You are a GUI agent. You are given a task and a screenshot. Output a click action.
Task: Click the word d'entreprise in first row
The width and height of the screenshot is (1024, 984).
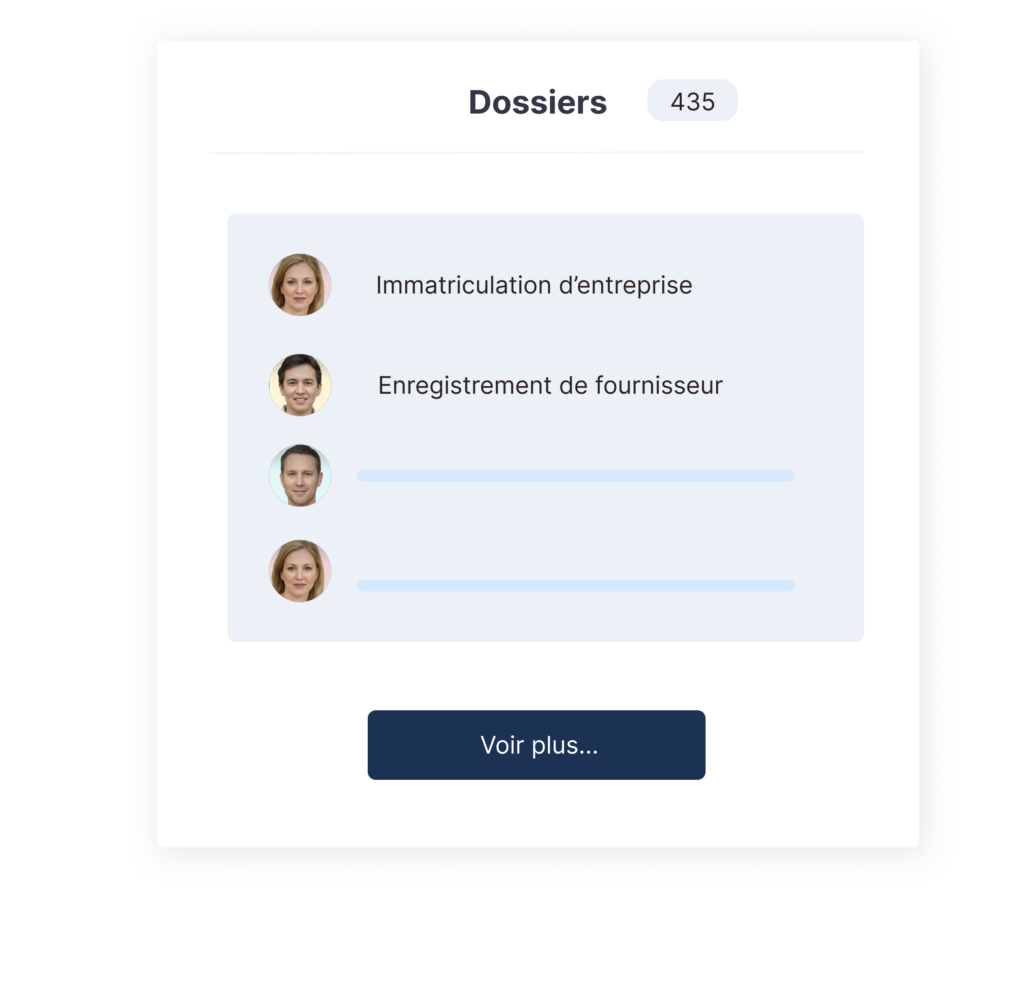(626, 285)
